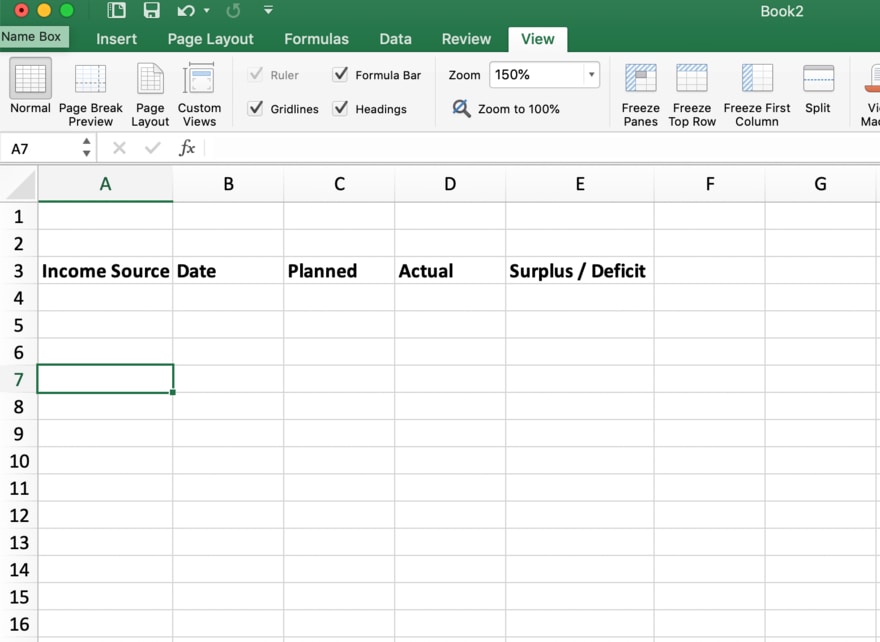Select row 10 header
The height and width of the screenshot is (642, 880).
point(19,461)
